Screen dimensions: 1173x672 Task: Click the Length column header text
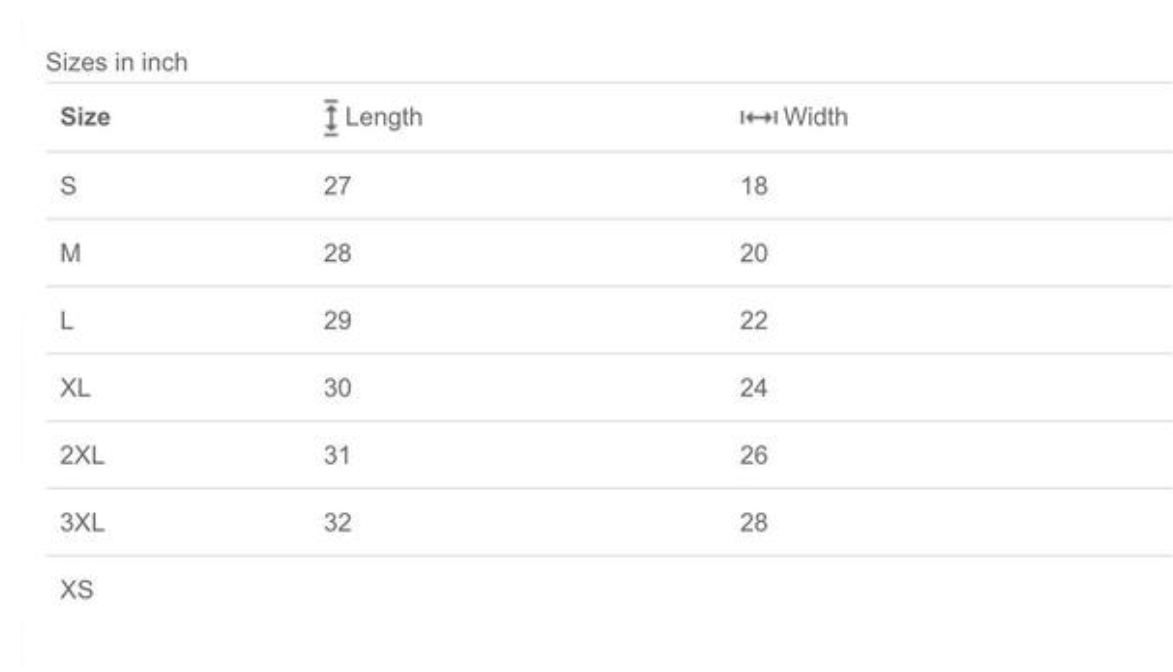(x=384, y=118)
